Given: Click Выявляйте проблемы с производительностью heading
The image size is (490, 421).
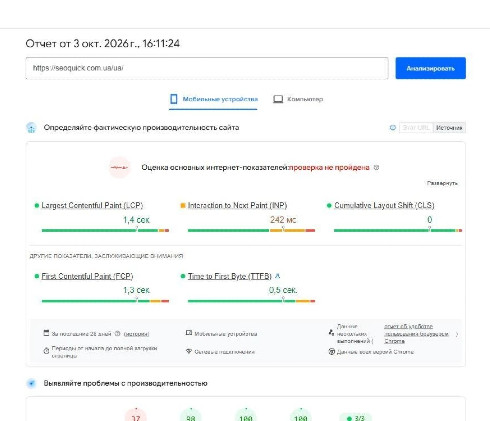Looking at the screenshot, I should pyautogui.click(x=125, y=383).
